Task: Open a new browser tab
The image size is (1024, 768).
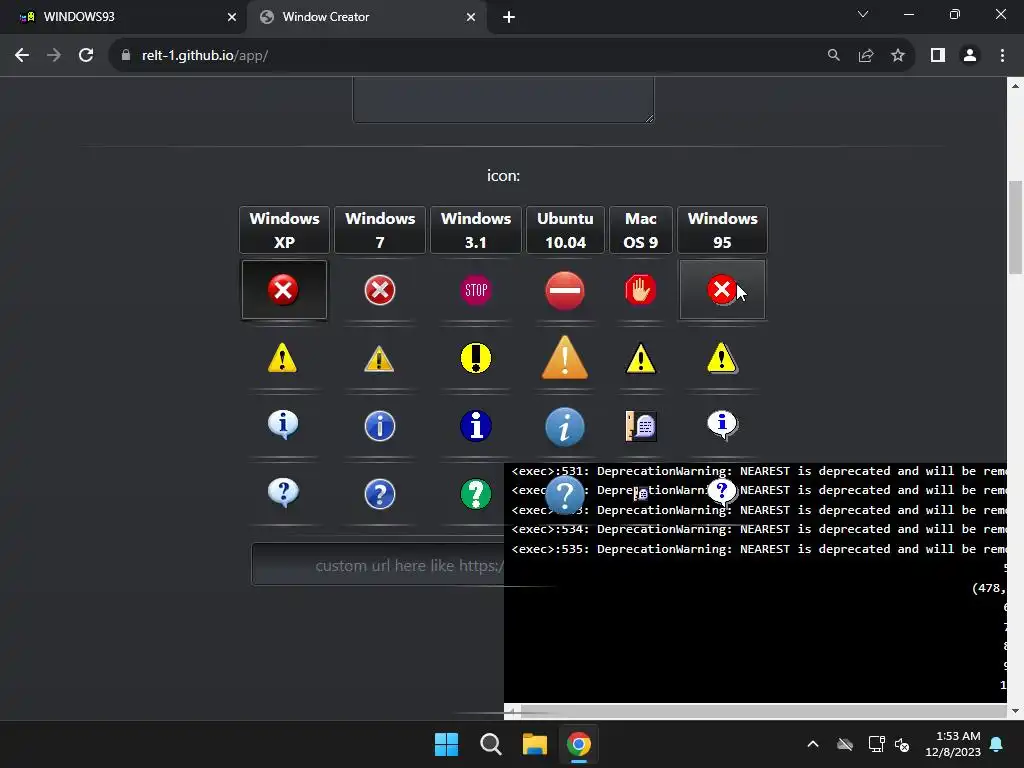Action: pyautogui.click(x=509, y=18)
